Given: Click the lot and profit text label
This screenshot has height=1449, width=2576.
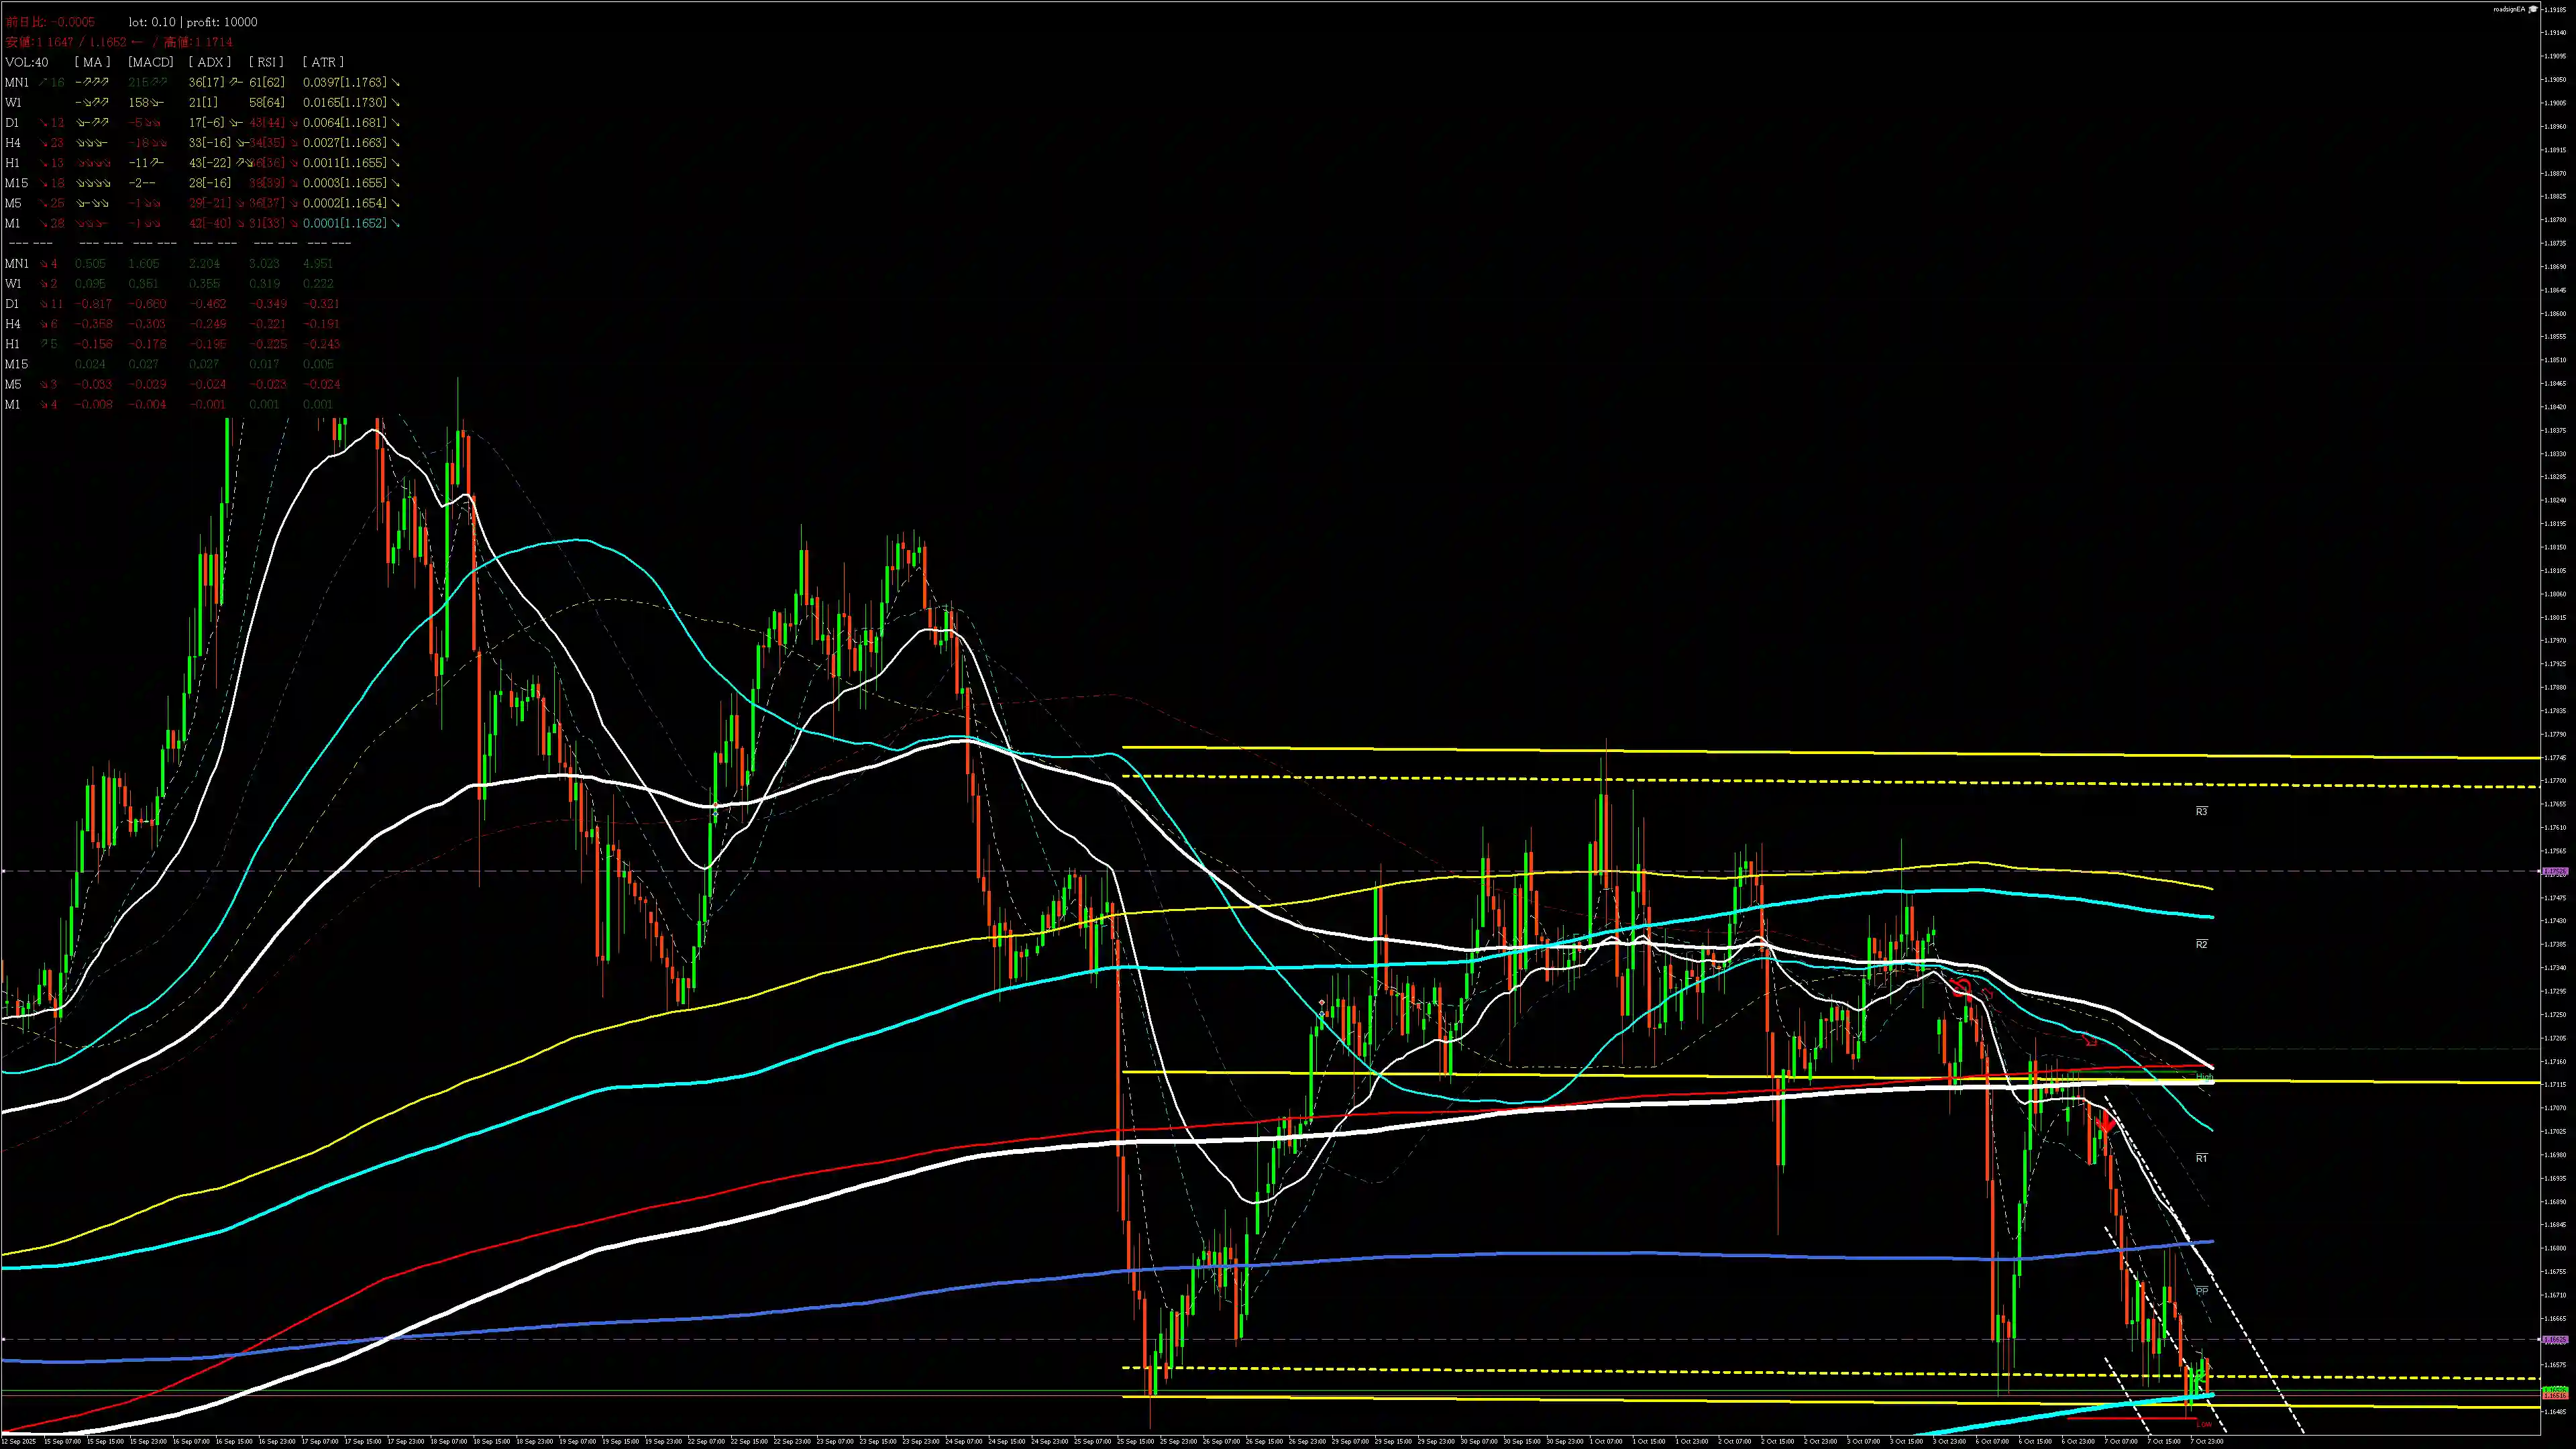Looking at the screenshot, I should click(x=192, y=22).
